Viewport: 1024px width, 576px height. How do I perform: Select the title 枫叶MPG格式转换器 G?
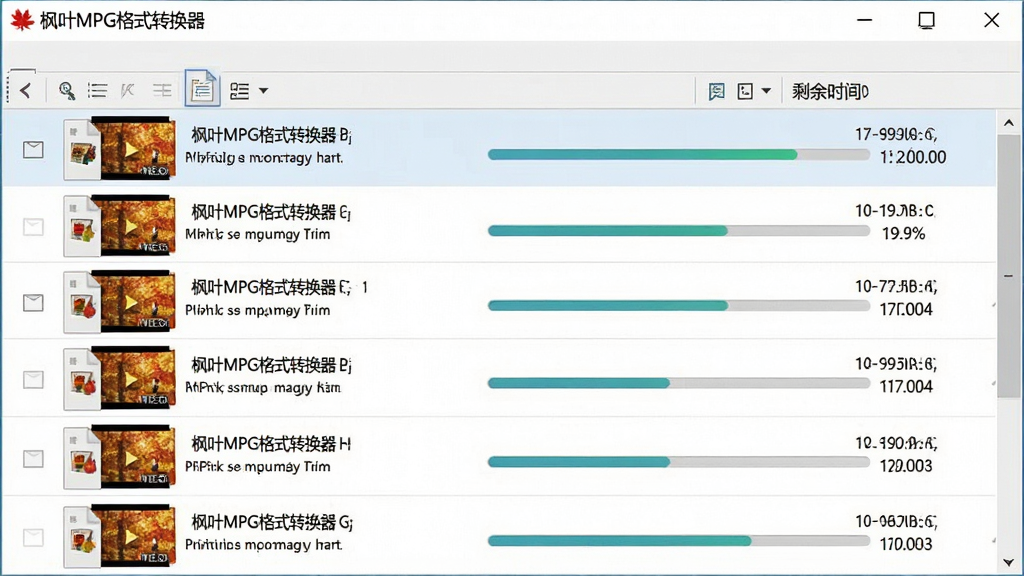pos(272,522)
